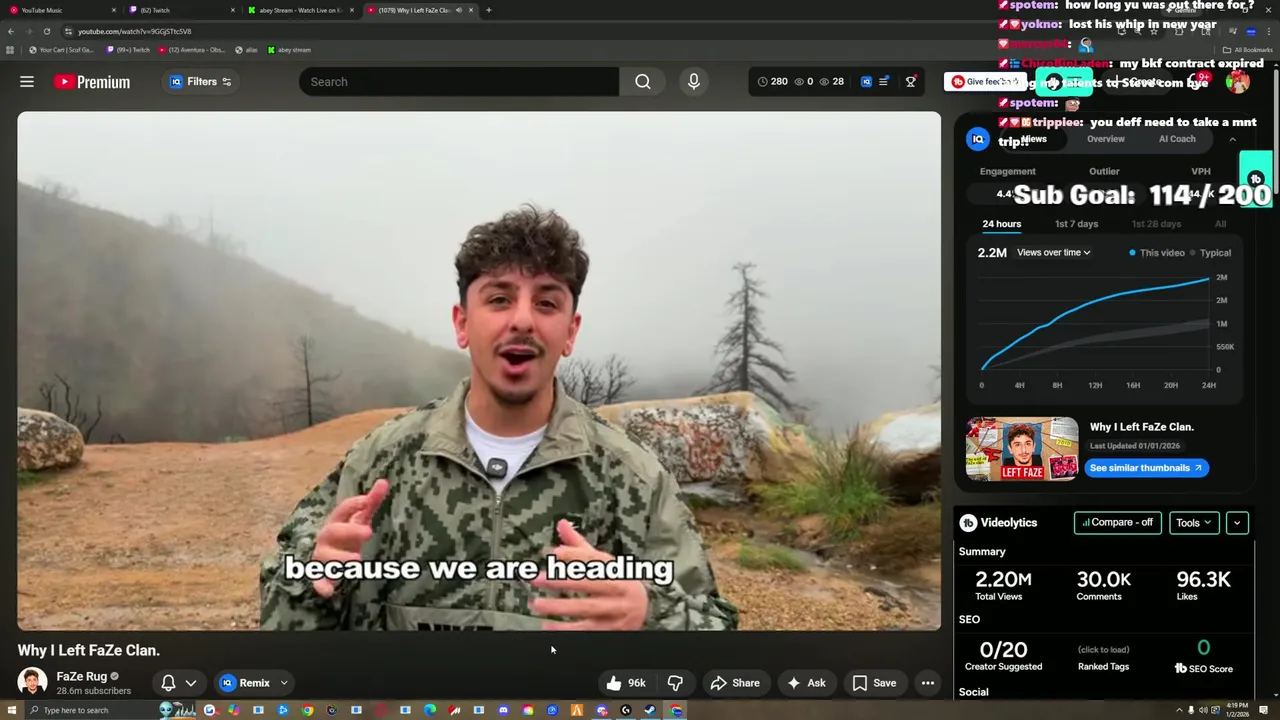Select the All timeframe tab

(x=1220, y=224)
